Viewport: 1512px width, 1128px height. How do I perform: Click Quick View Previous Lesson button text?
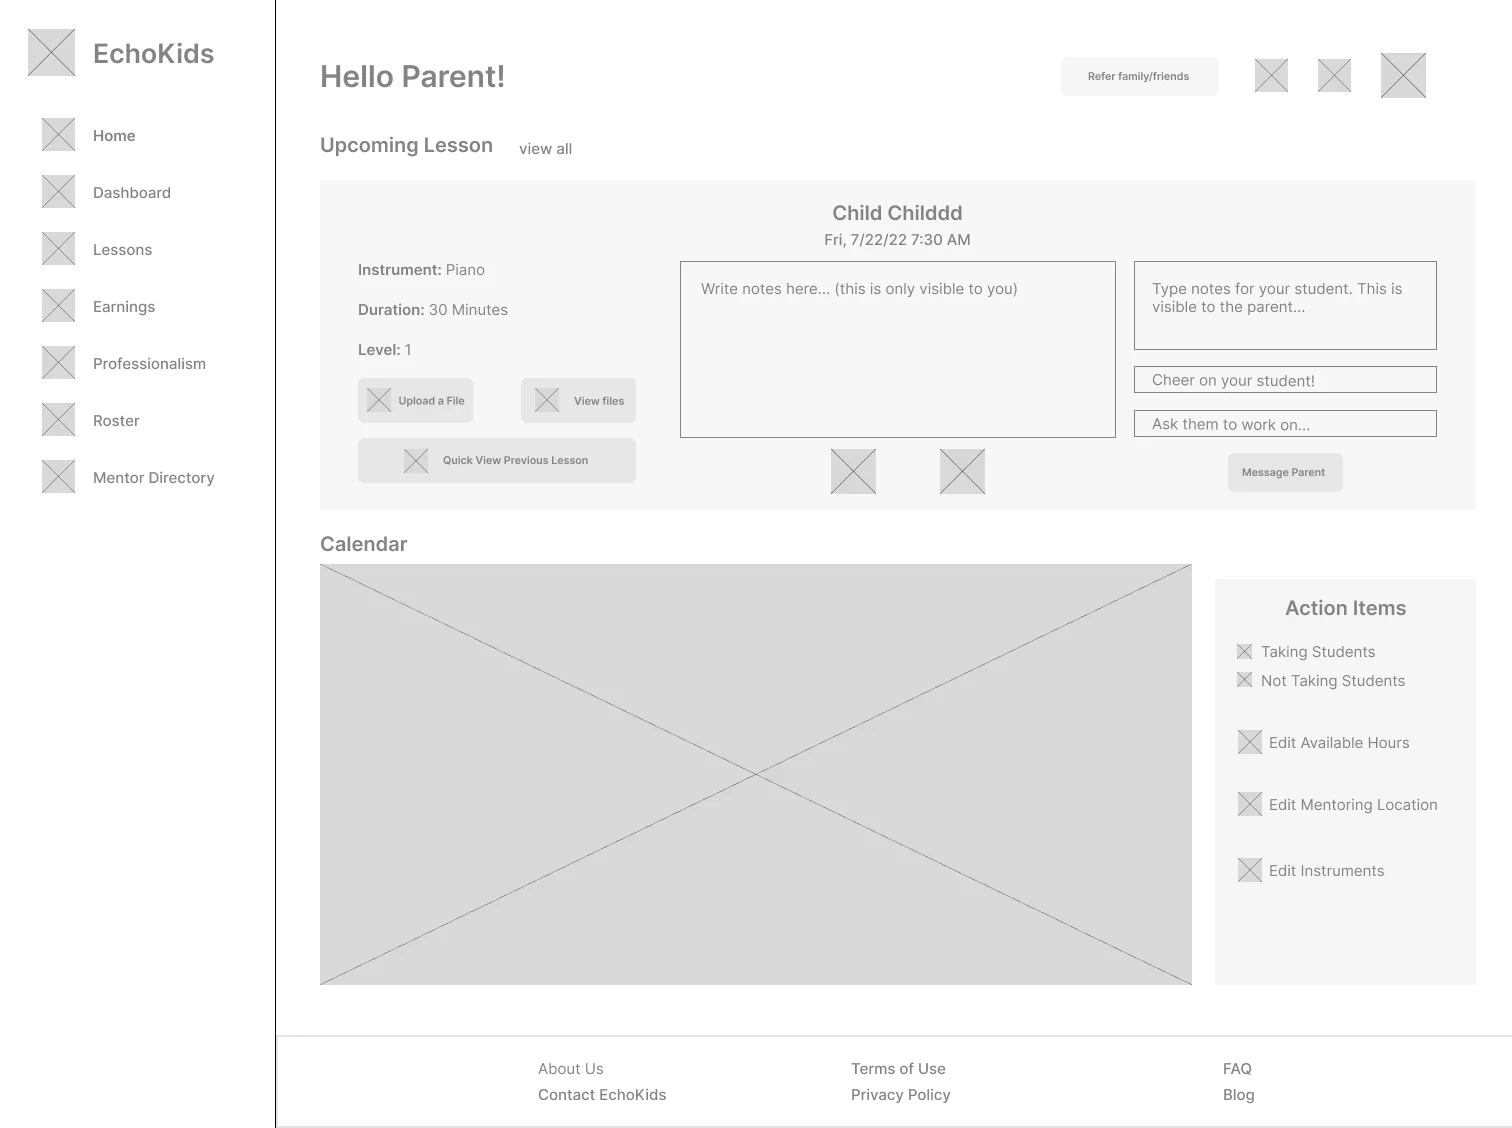515,460
